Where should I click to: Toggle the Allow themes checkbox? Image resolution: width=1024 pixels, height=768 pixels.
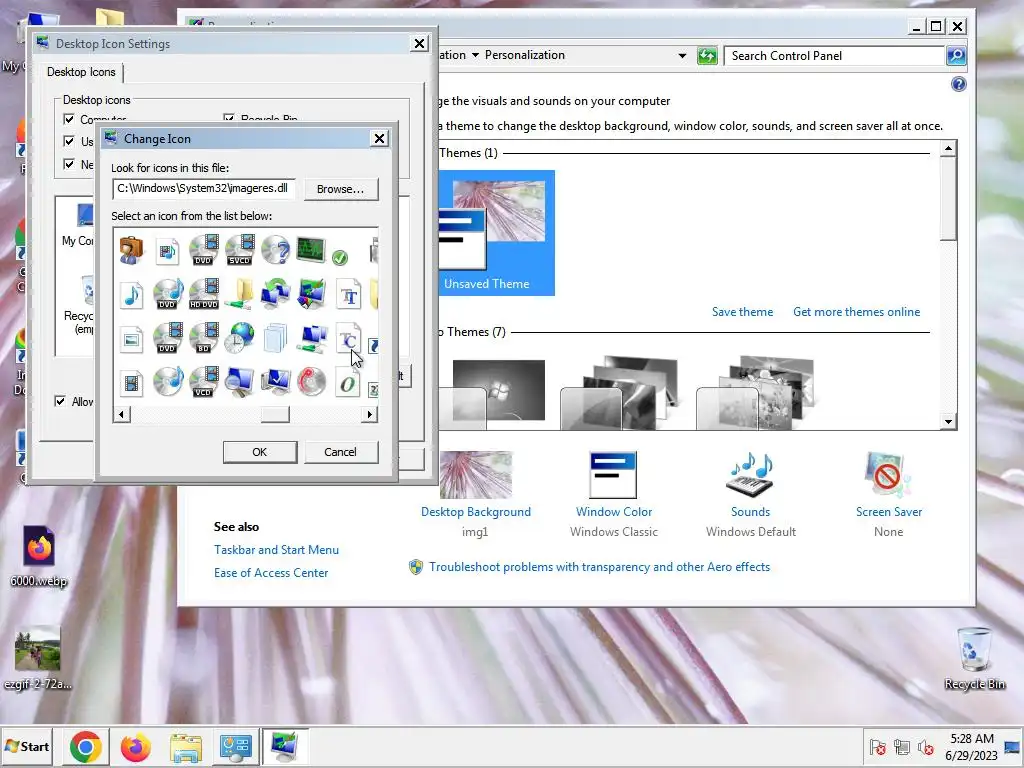coord(60,401)
